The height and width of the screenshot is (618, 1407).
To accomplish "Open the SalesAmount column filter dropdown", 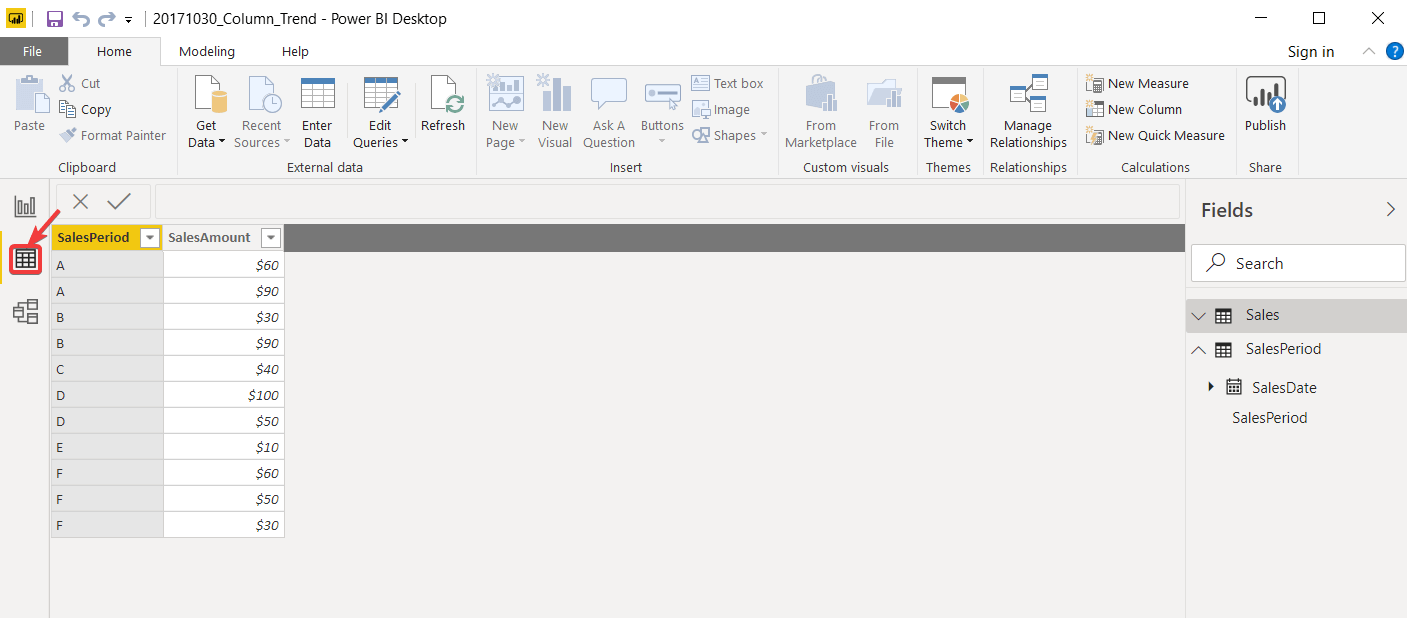I will pos(270,238).
